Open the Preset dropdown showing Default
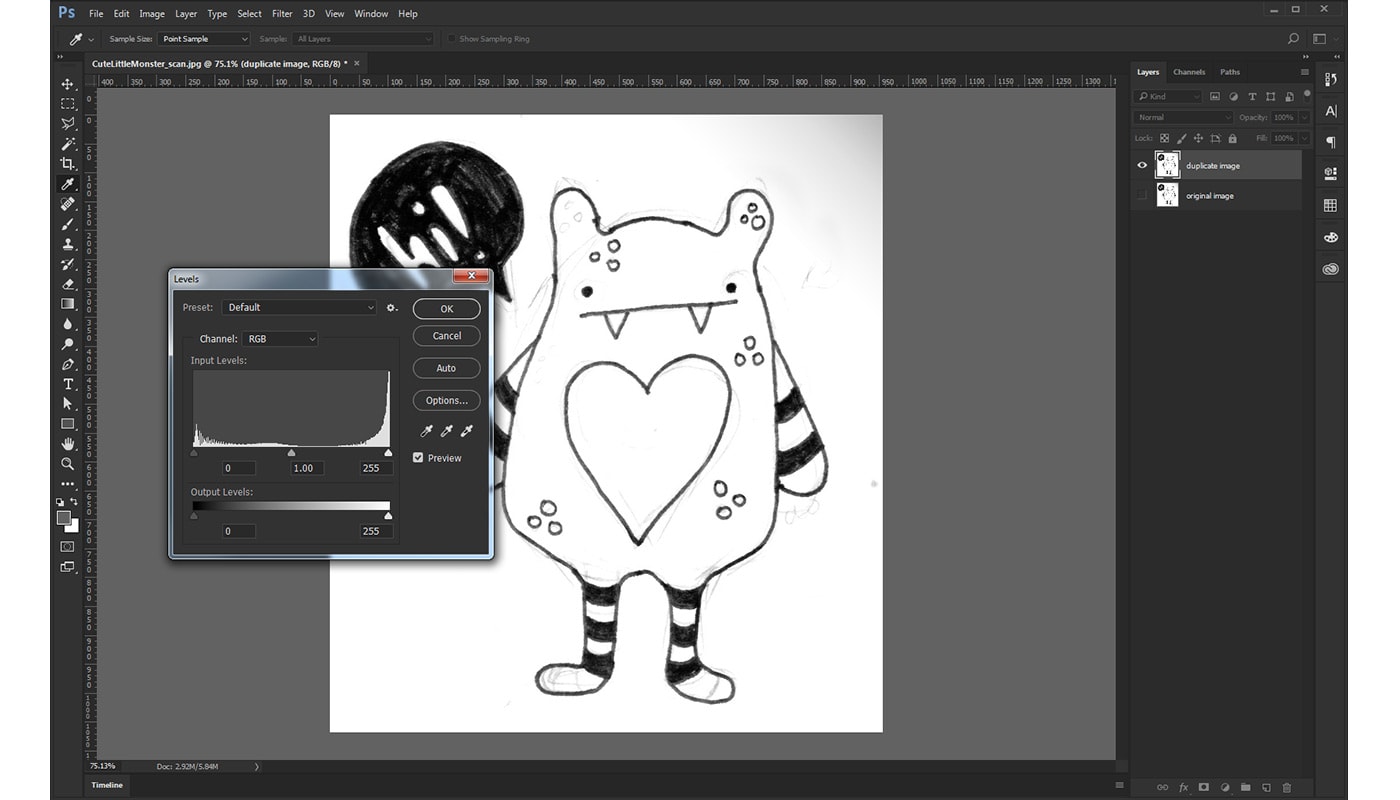The width and height of the screenshot is (1400, 800). pyautogui.click(x=300, y=308)
